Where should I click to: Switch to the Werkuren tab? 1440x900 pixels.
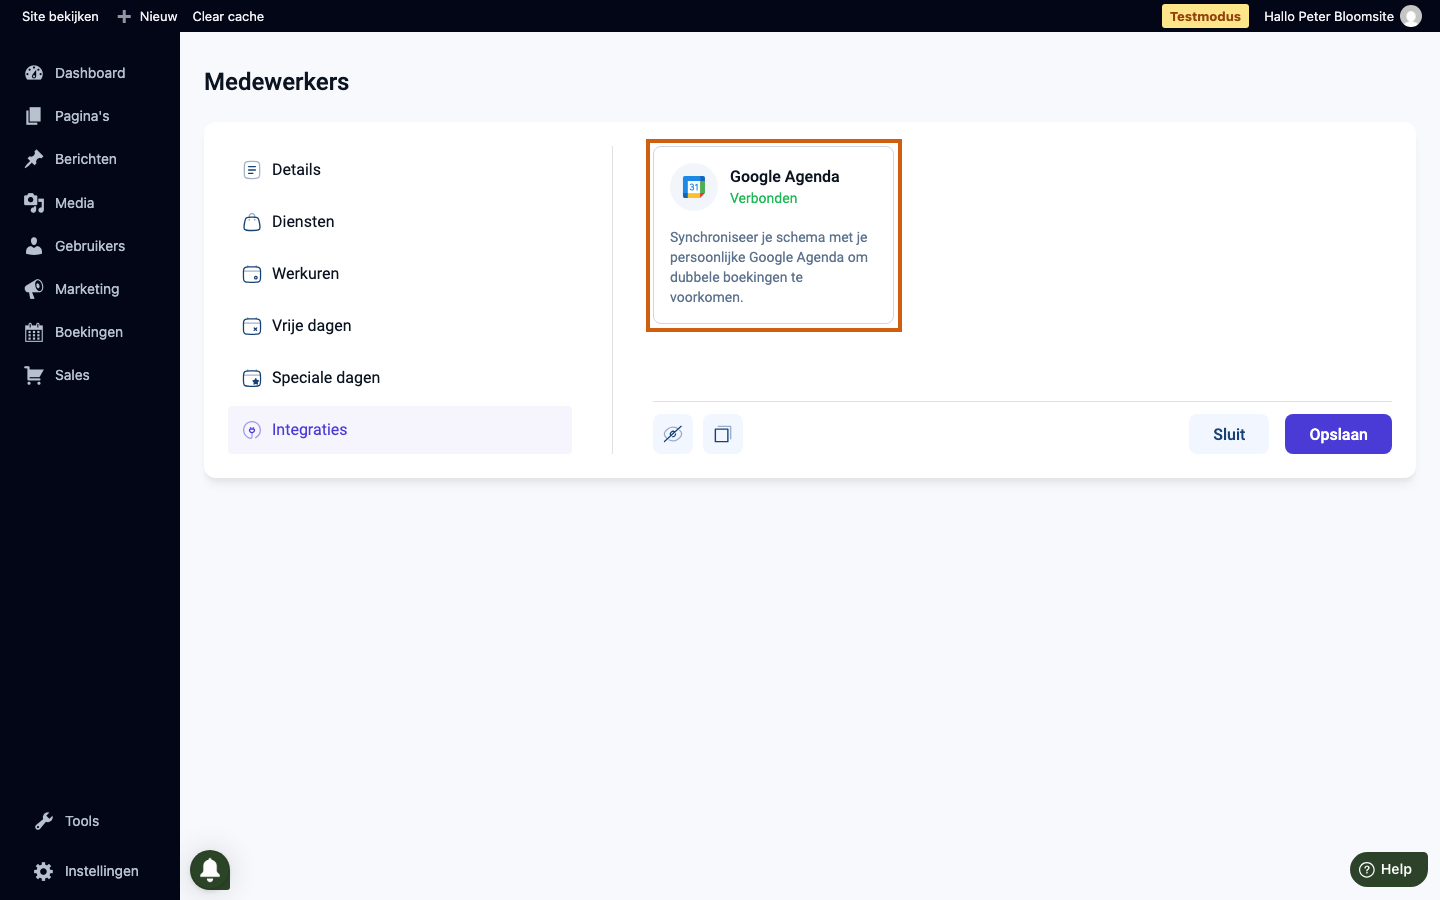click(400, 274)
